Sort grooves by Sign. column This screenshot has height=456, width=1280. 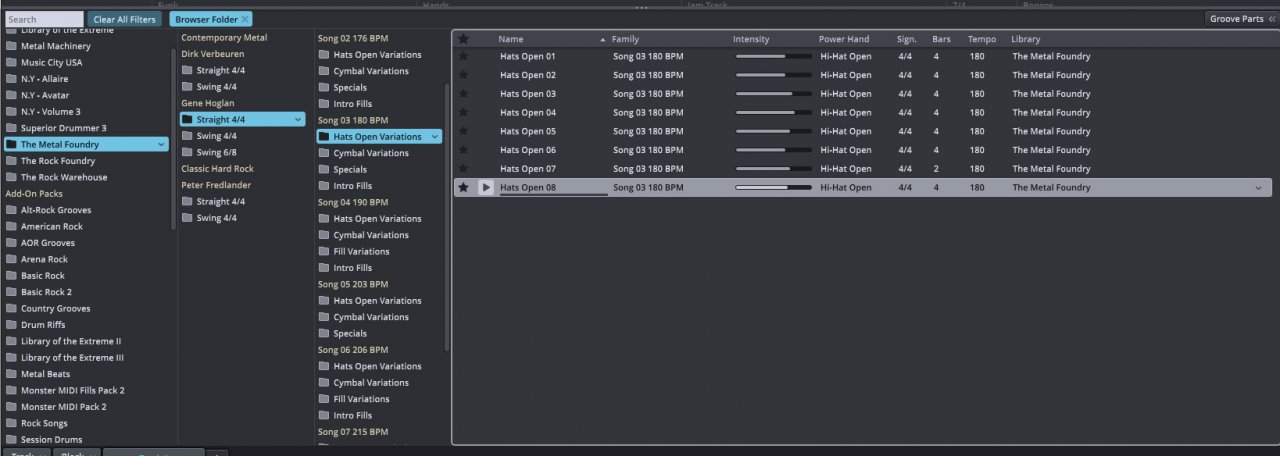pyautogui.click(x=907, y=39)
